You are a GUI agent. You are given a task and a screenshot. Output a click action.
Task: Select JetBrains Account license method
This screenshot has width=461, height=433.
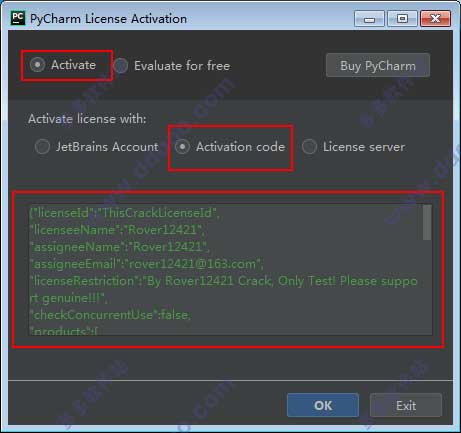[42, 147]
